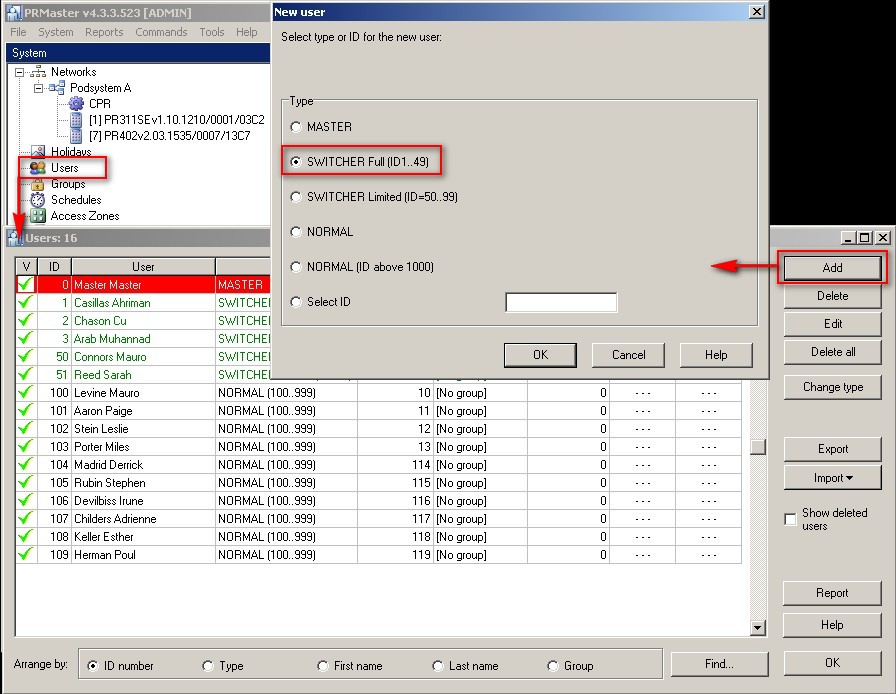The width and height of the screenshot is (896, 694).
Task: Click the PR402 controller icon
Action: [76, 135]
